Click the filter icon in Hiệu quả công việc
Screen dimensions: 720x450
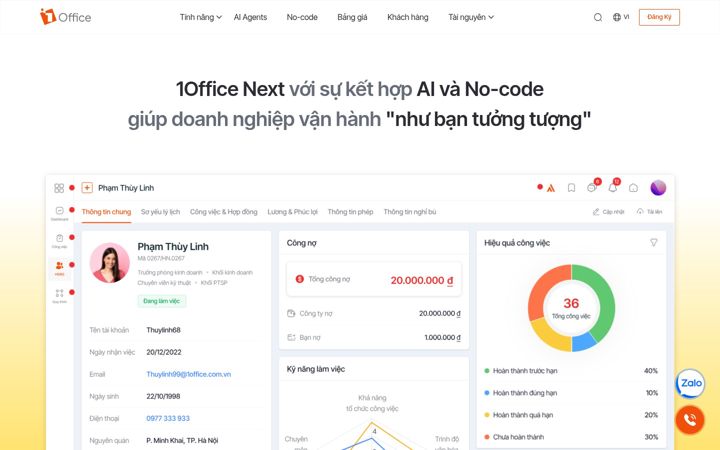coord(653,242)
